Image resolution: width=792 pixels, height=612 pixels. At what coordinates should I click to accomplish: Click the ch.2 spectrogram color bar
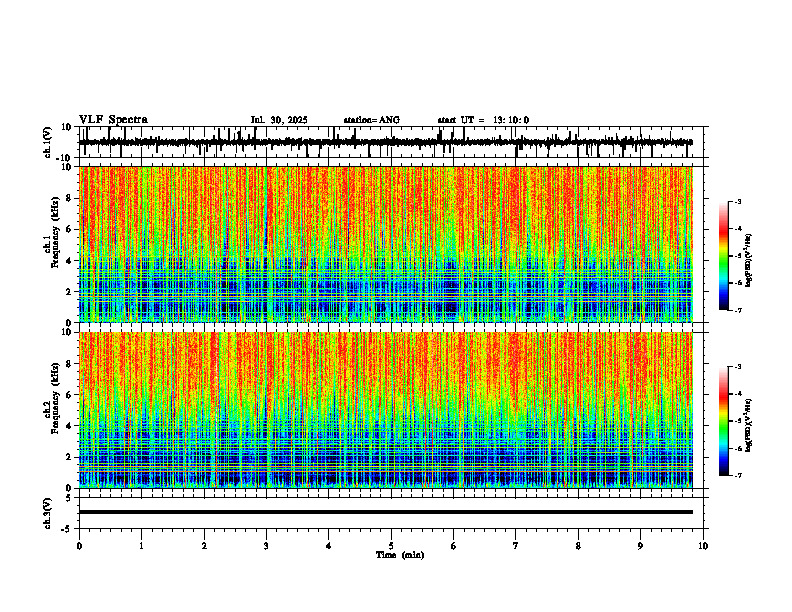tap(723, 421)
